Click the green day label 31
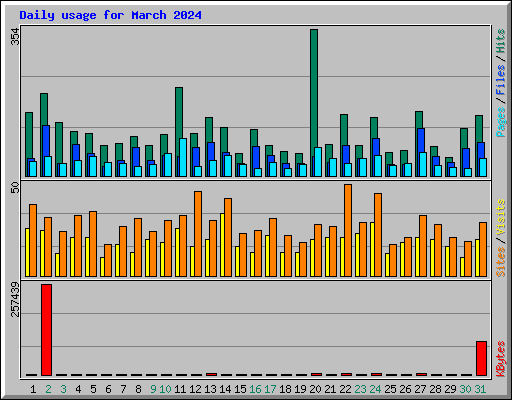 [480, 389]
